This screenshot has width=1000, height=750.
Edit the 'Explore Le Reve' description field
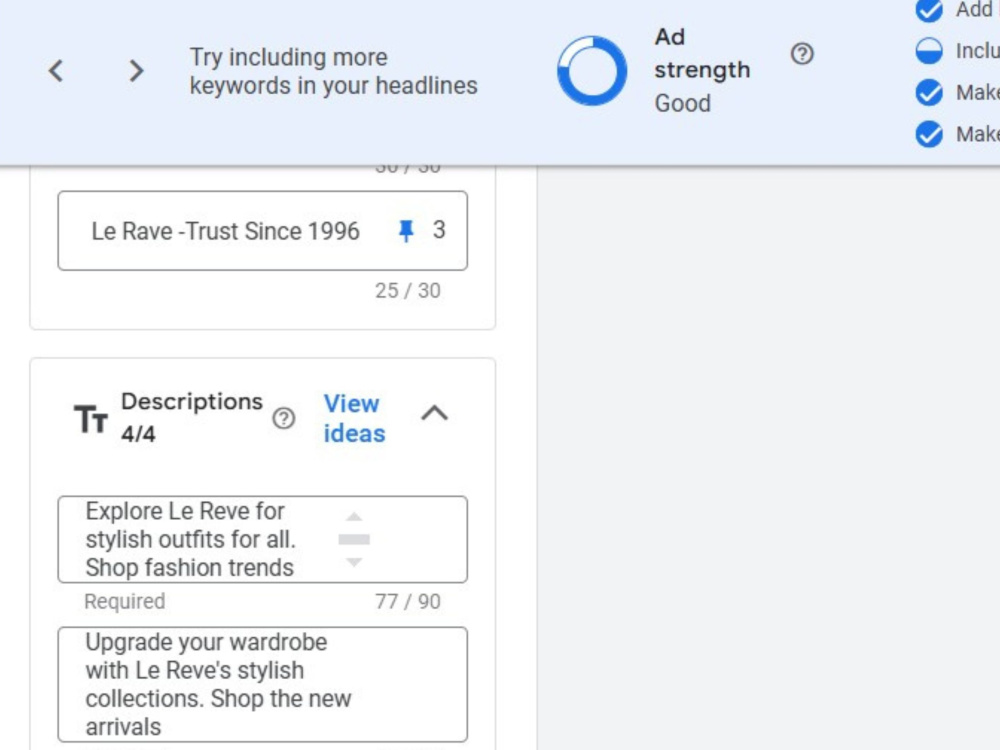[x=262, y=540]
